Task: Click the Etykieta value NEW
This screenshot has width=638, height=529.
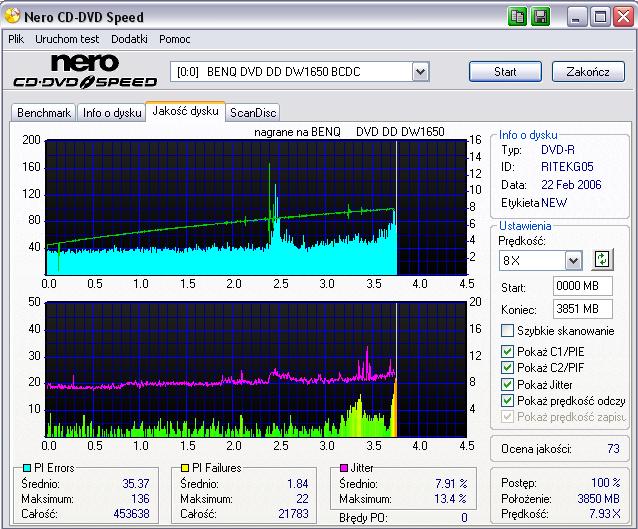Action: (554, 203)
